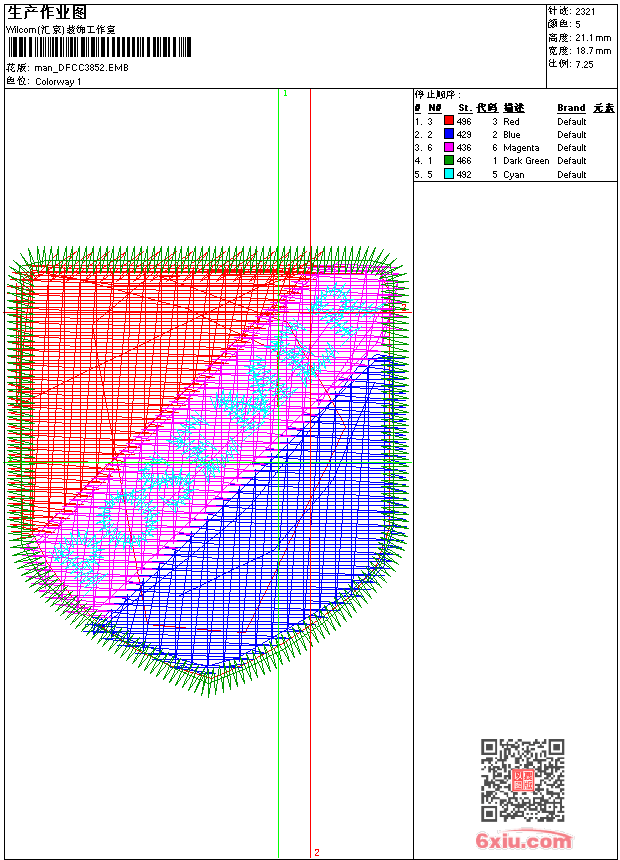This screenshot has height=860, width=620.
Task: Click the sequence number '1. 3' in the Red row
Action: 424,122
